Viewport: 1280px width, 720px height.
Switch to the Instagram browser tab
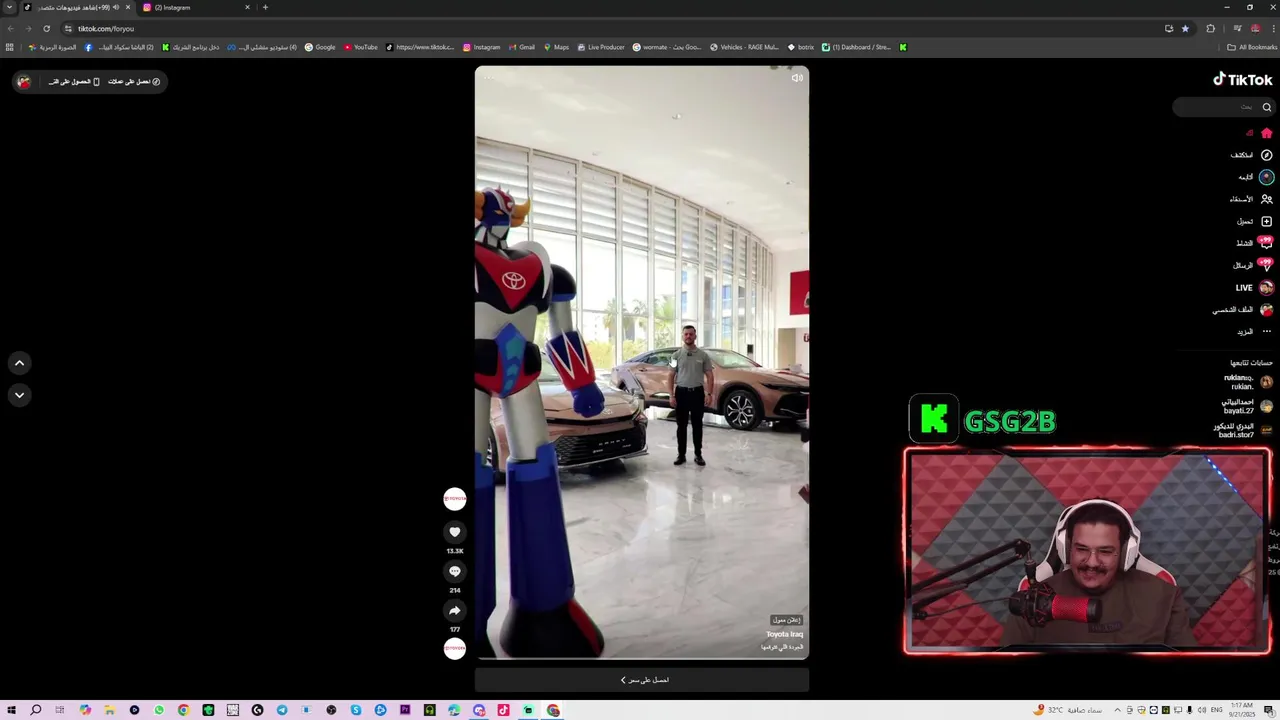tap(196, 7)
